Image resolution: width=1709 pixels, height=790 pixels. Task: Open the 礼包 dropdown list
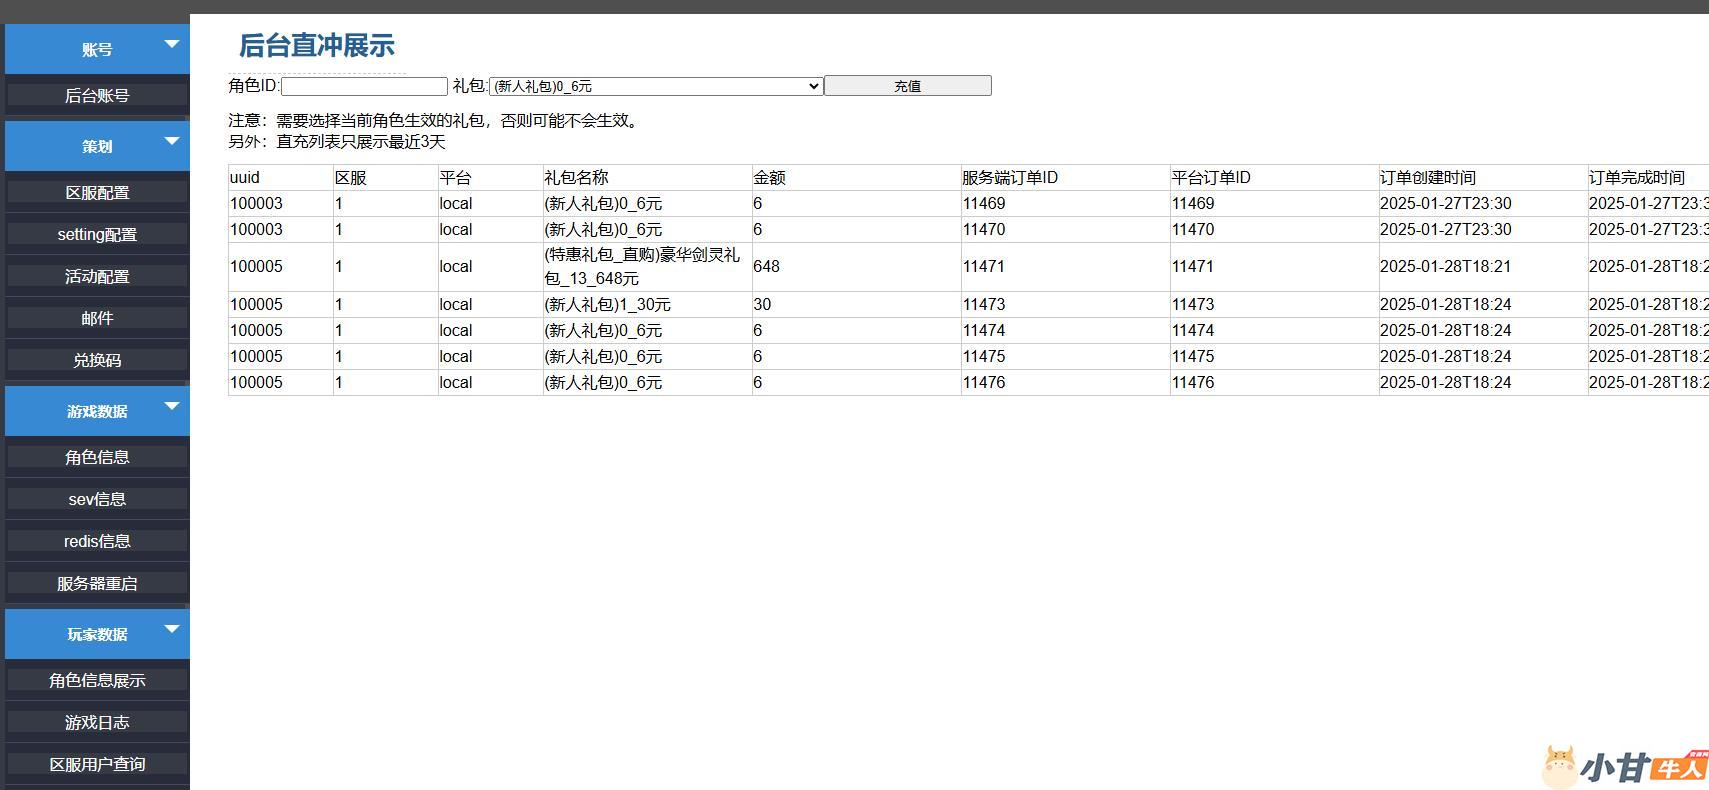pos(655,86)
